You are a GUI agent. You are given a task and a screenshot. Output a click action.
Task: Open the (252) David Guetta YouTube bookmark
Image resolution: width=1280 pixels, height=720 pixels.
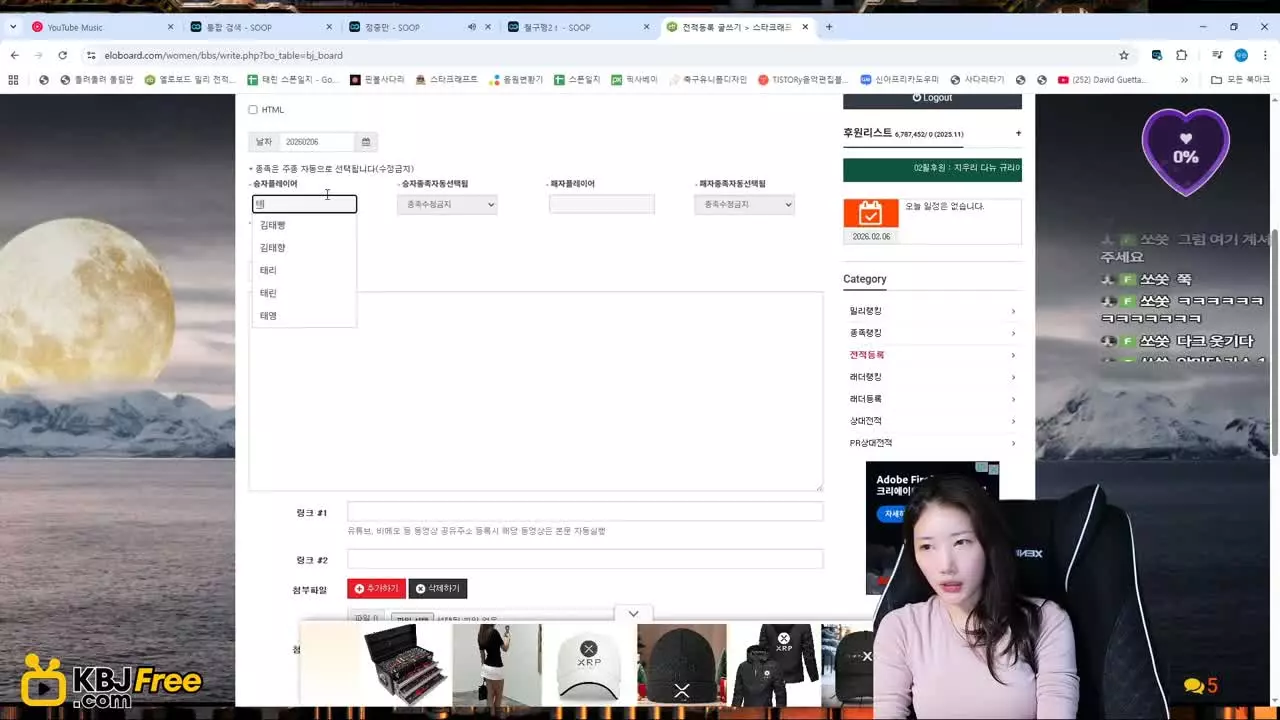tap(1103, 80)
